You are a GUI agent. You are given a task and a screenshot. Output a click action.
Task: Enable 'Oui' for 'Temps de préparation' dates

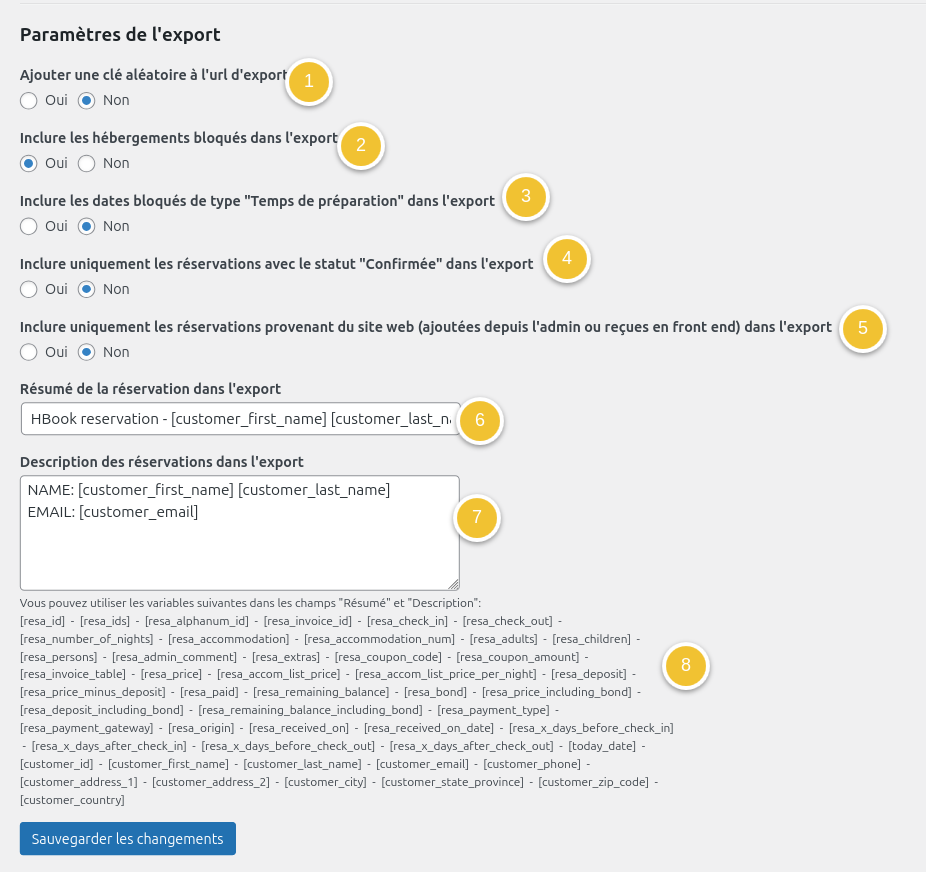(x=26, y=226)
